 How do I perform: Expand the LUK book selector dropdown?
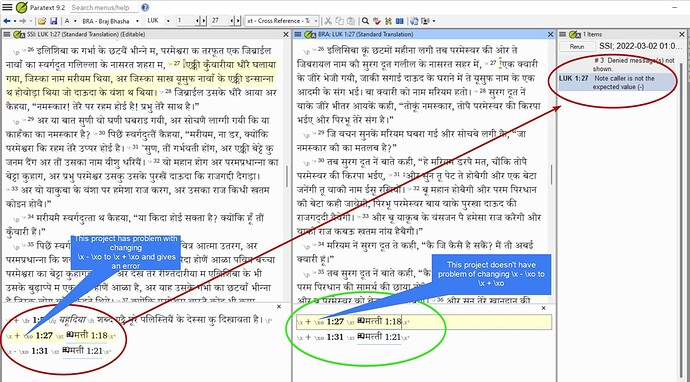tap(168, 21)
